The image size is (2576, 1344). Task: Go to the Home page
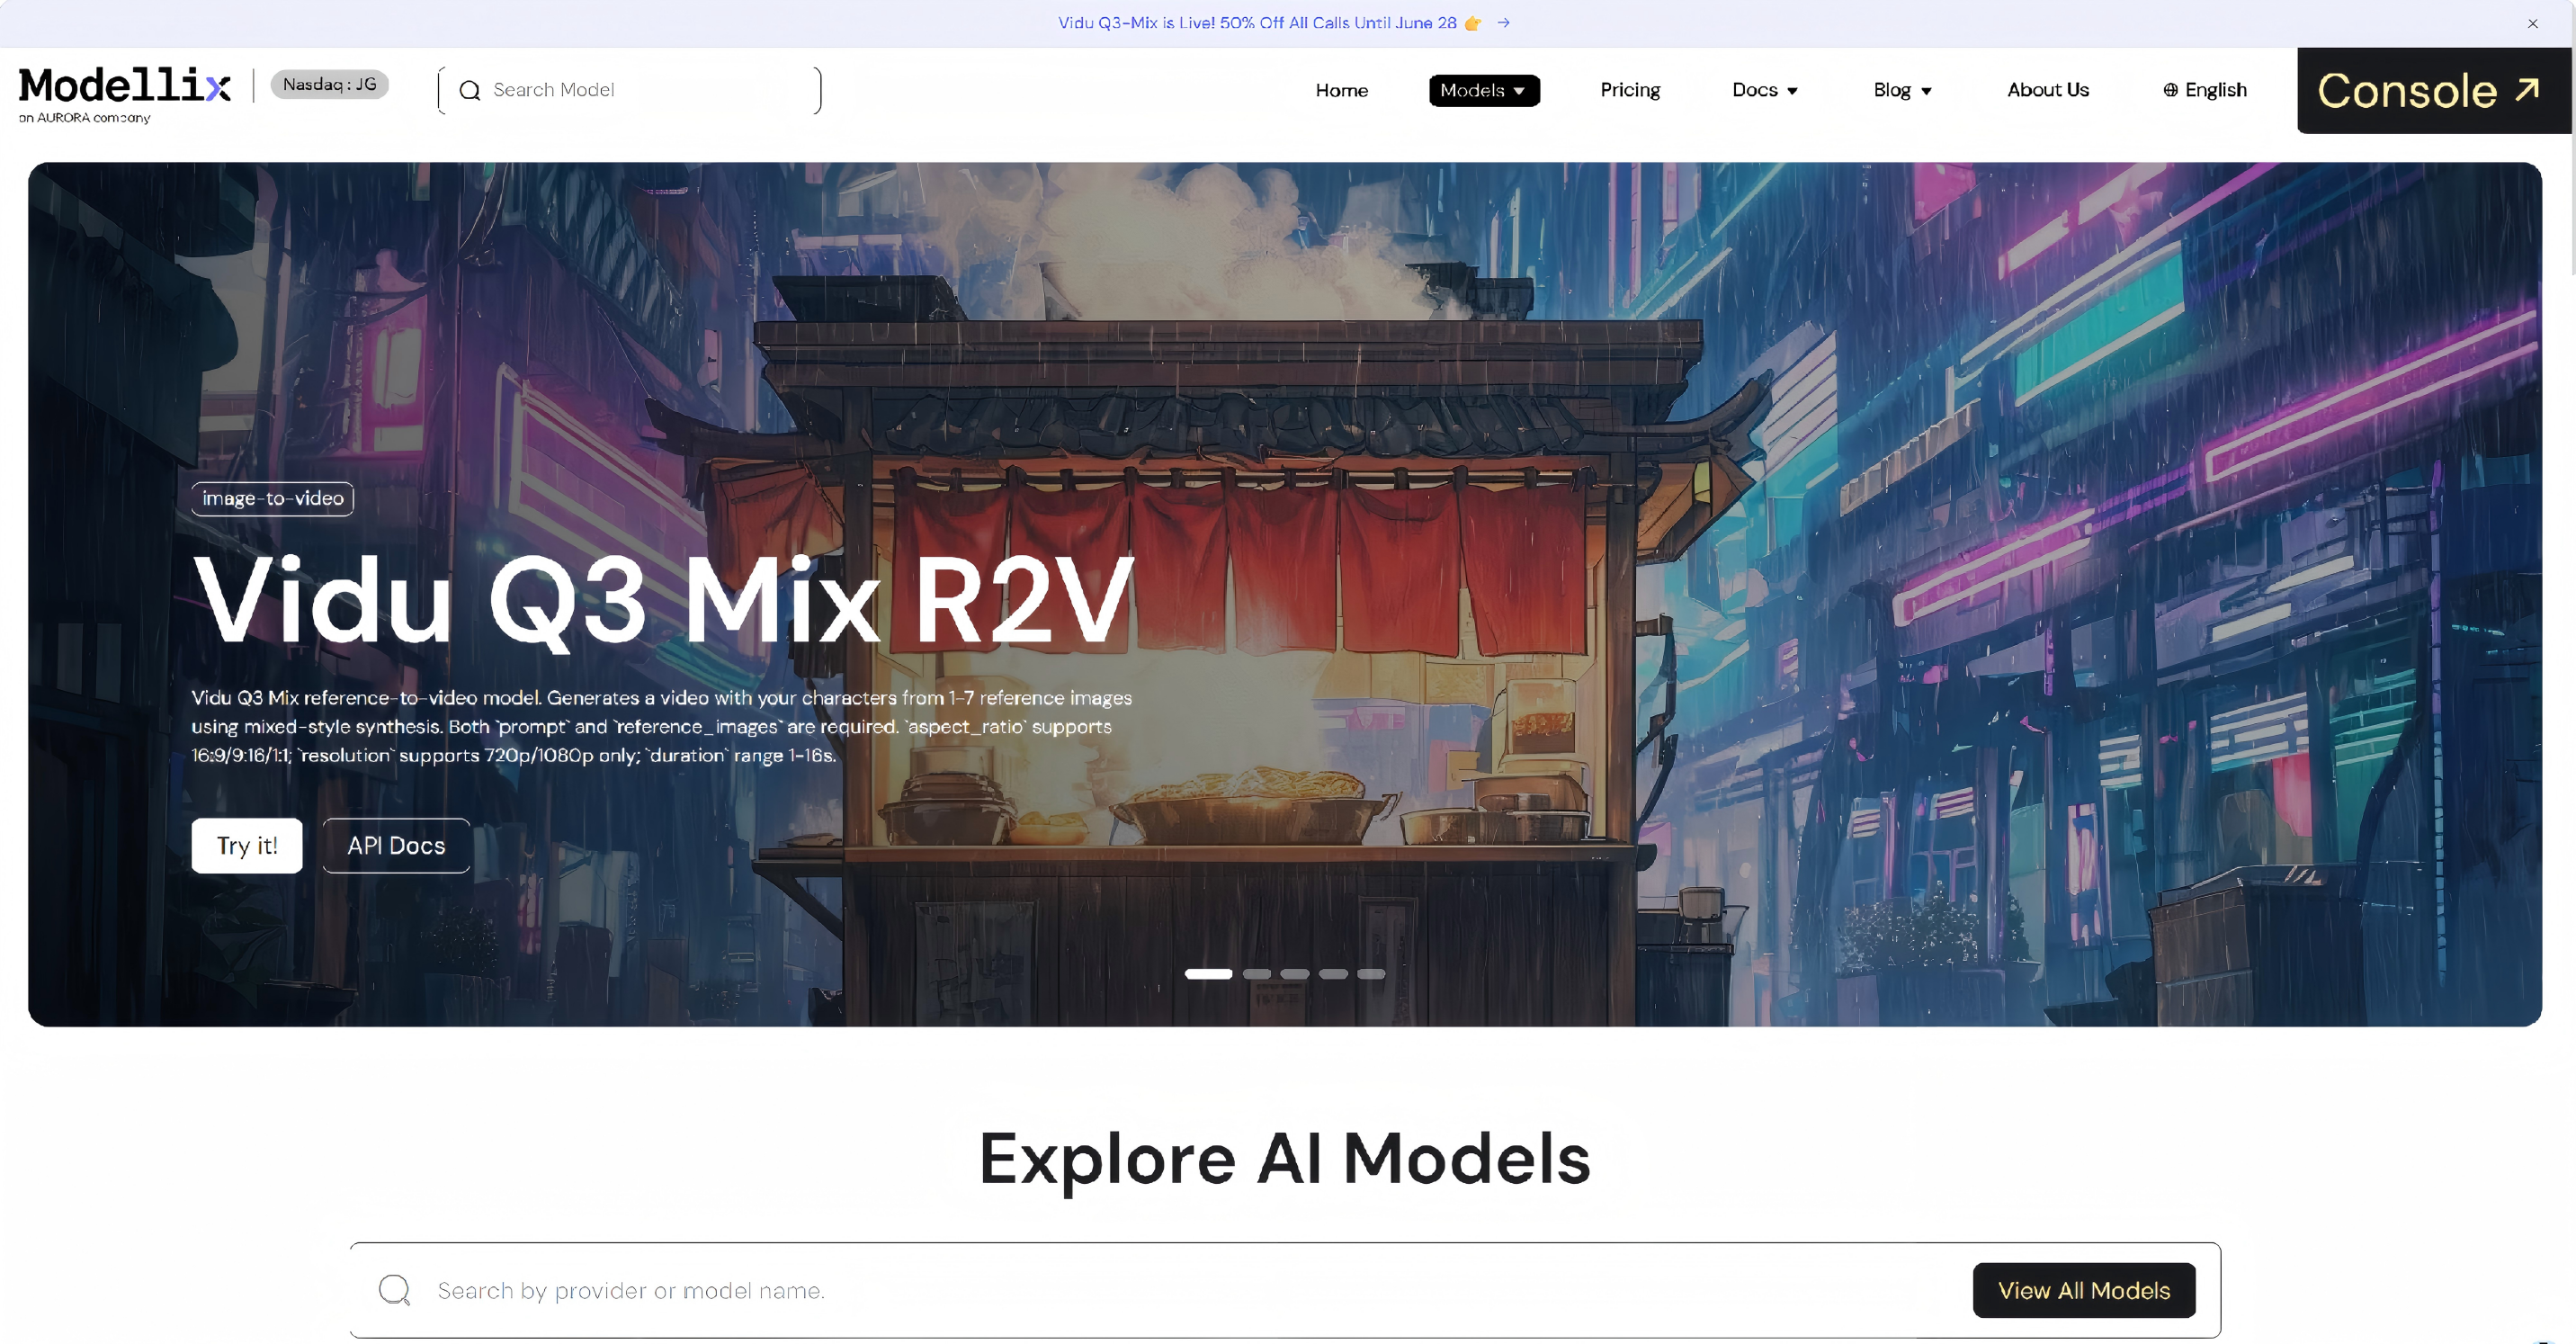pyautogui.click(x=1341, y=90)
